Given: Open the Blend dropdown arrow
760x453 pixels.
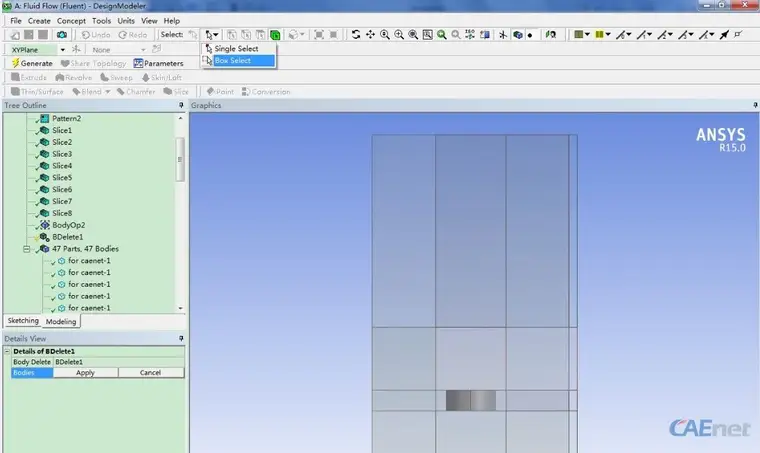Looking at the screenshot, I should pyautogui.click(x=108, y=92).
